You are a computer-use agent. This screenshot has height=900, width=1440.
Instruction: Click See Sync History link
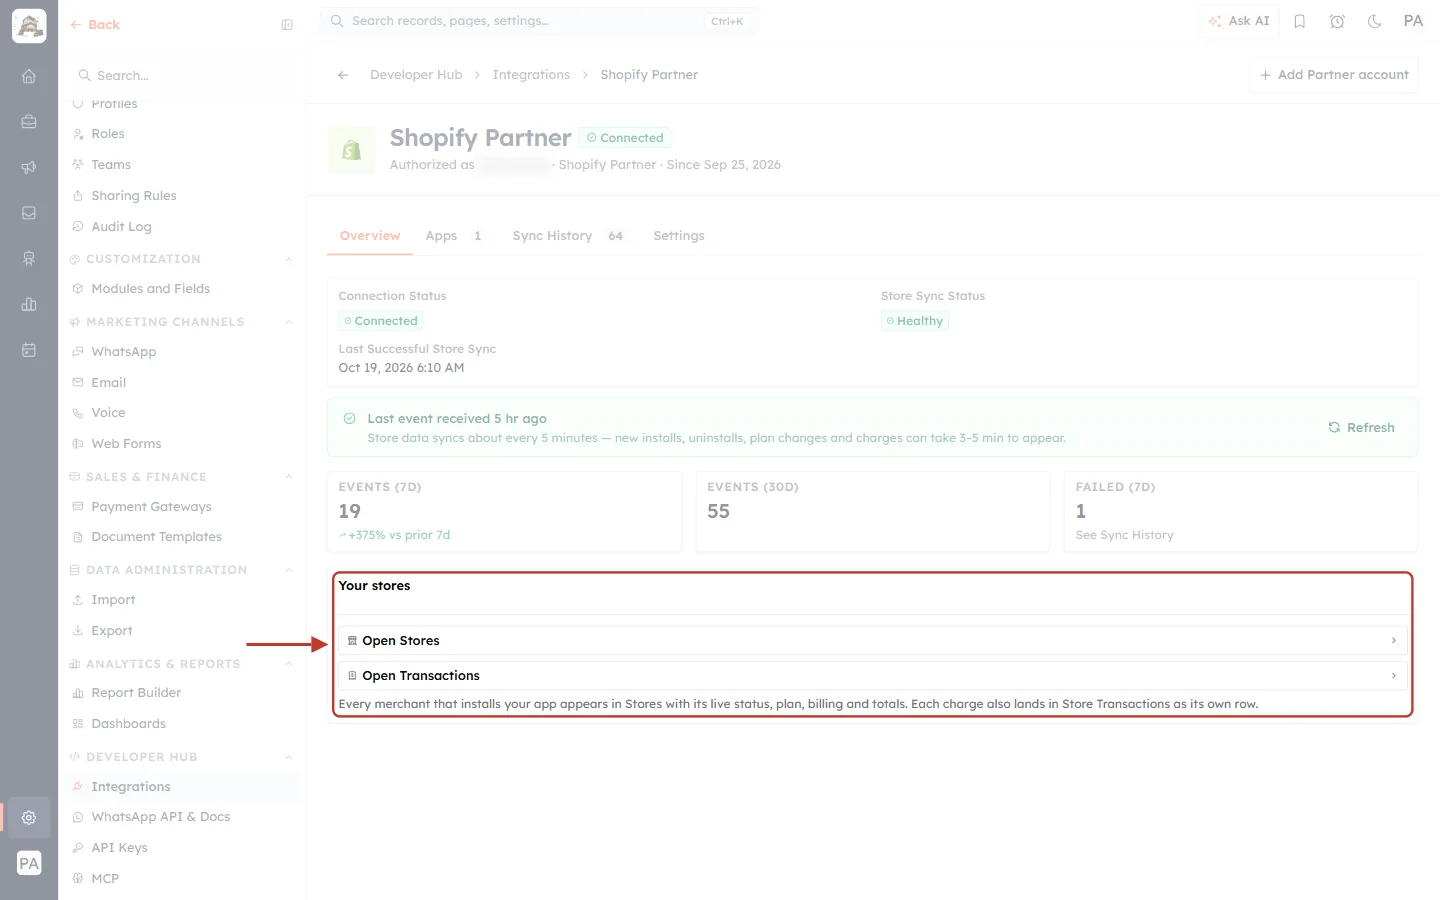1124,536
